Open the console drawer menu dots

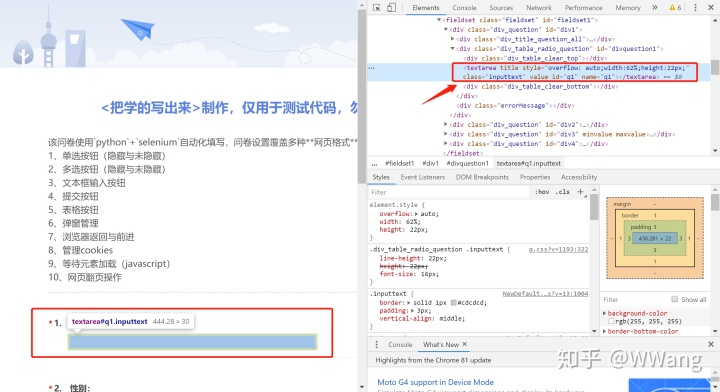[x=377, y=344]
